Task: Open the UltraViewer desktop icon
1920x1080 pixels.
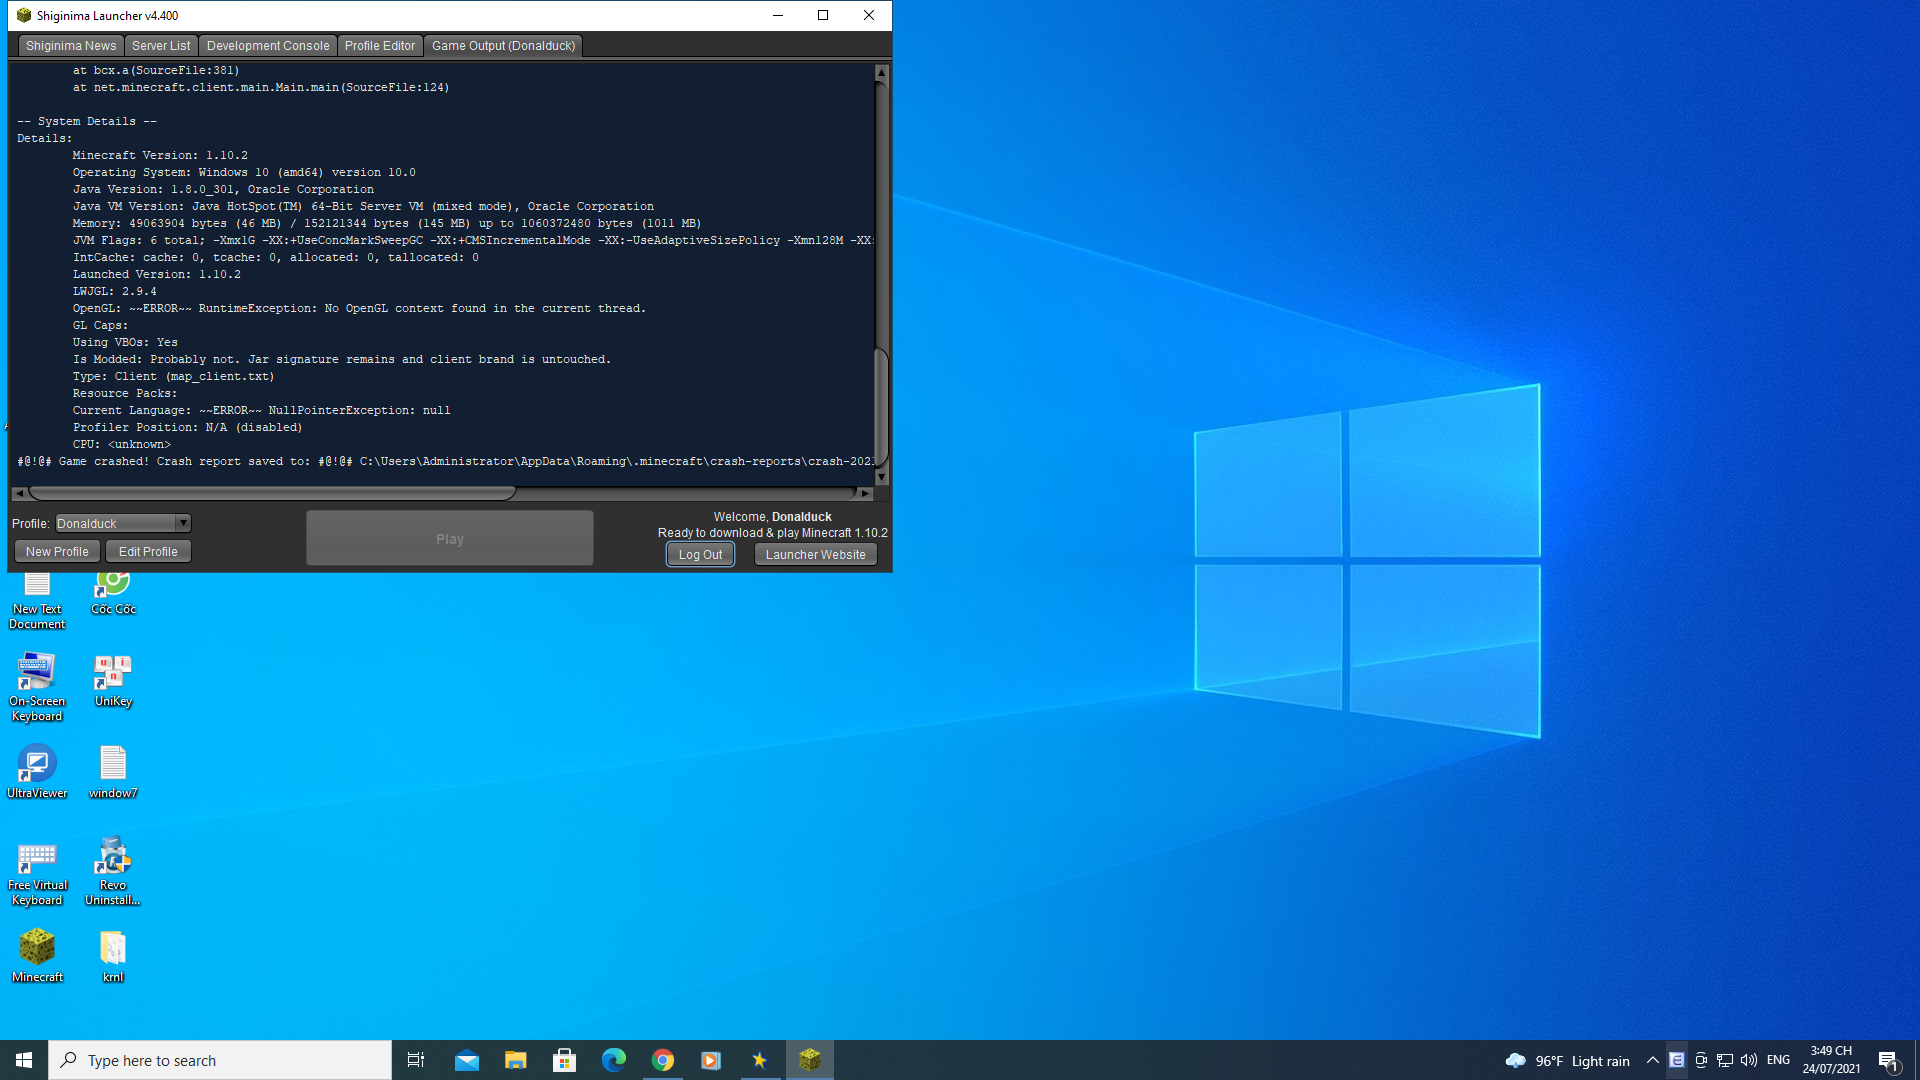Action: pos(37,765)
